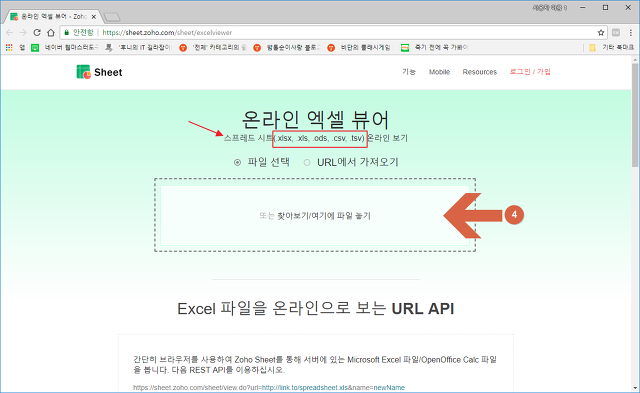This screenshot has height=393, width=640.
Task: Select the 파일 선택 radio option
Action: point(237,162)
